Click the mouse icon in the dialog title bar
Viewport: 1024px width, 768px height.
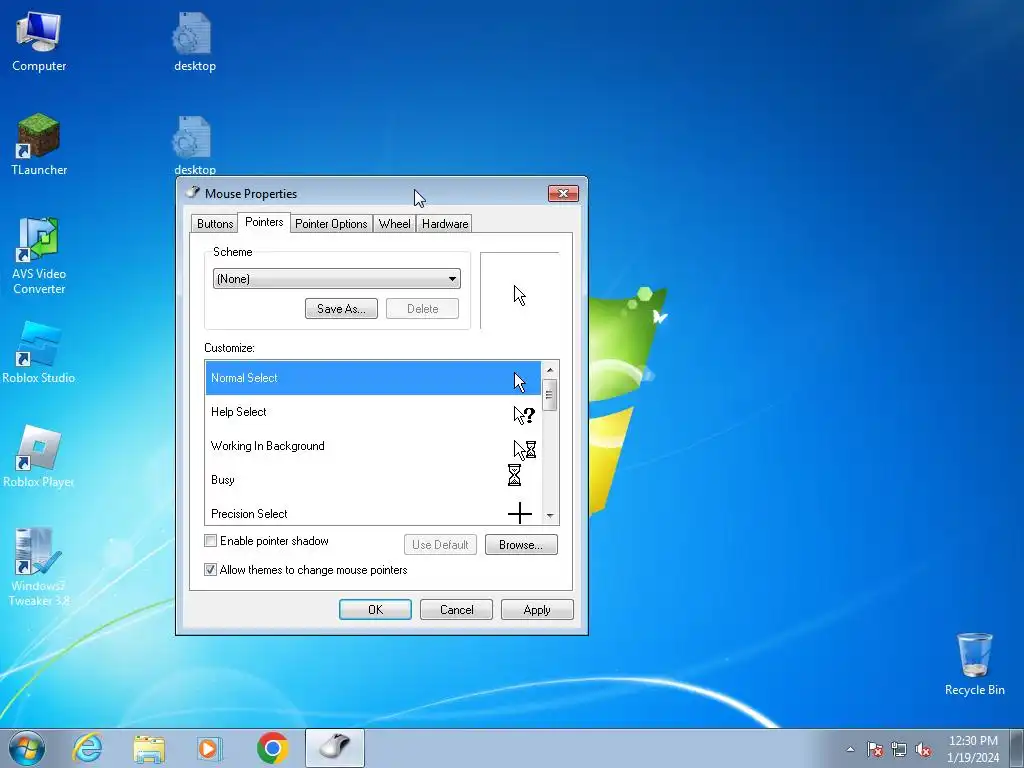[x=193, y=192]
